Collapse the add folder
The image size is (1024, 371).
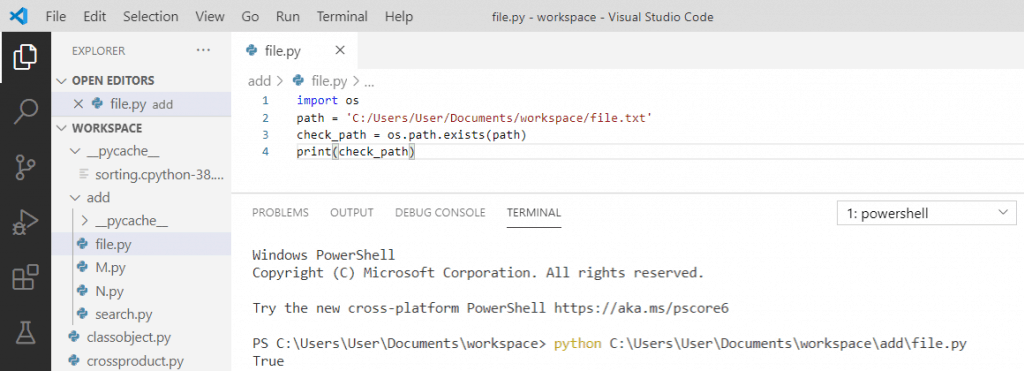(74, 197)
